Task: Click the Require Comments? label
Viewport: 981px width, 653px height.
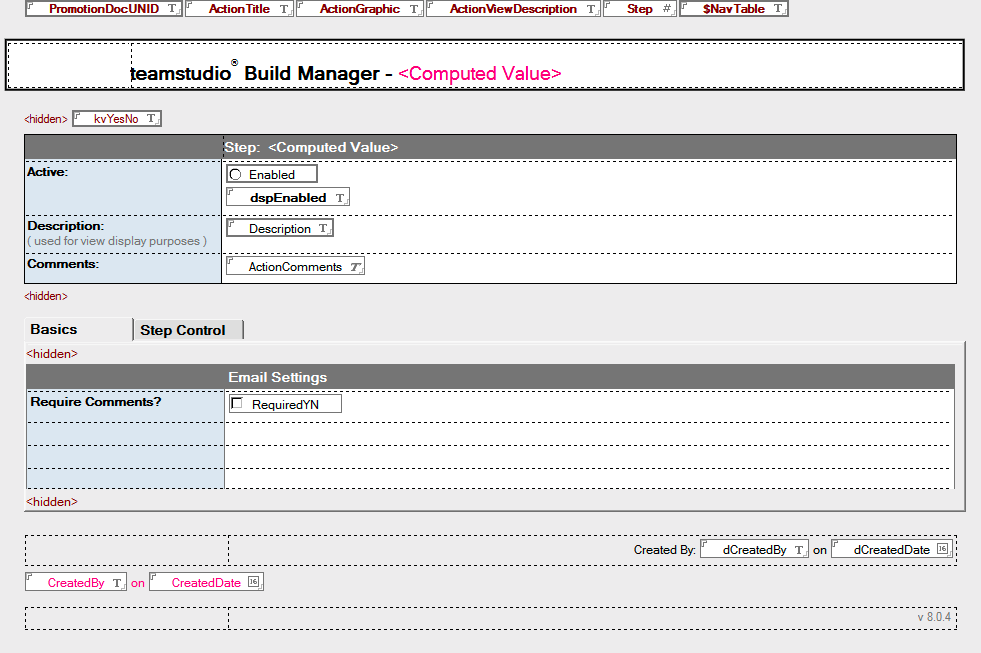Action: (x=96, y=402)
